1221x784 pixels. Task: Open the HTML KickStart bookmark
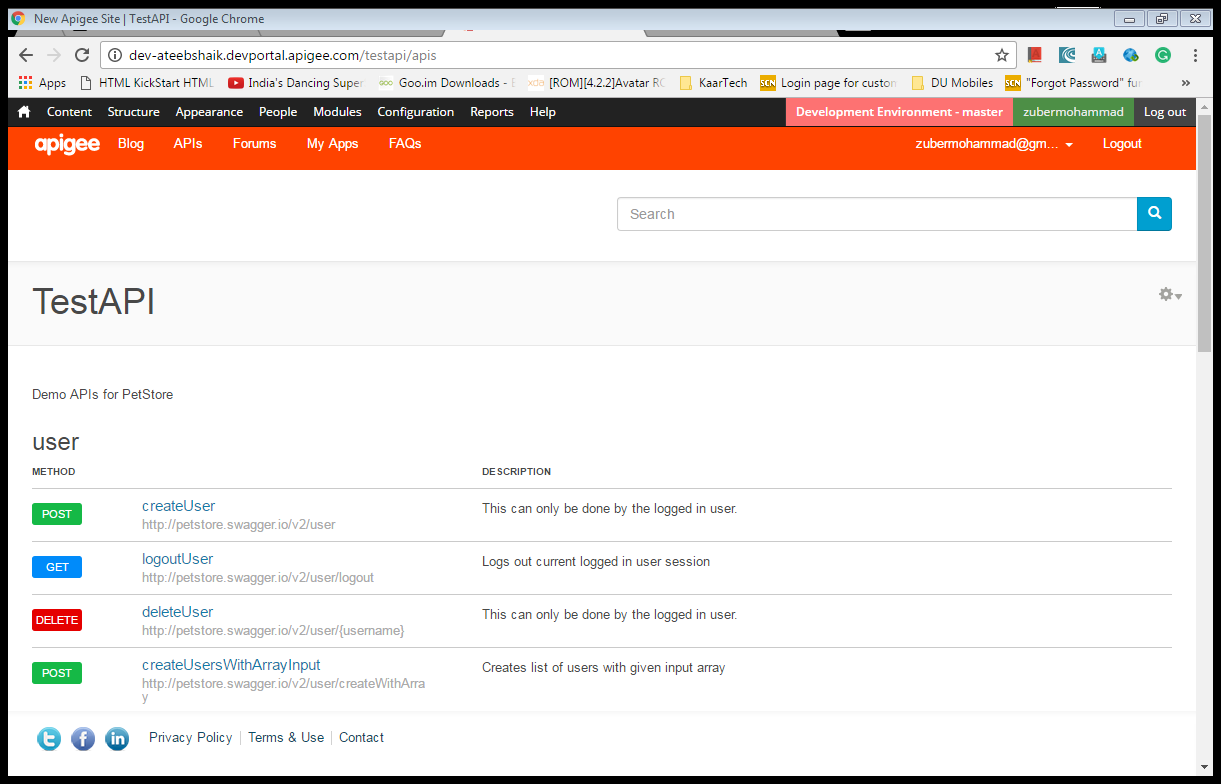(146, 83)
